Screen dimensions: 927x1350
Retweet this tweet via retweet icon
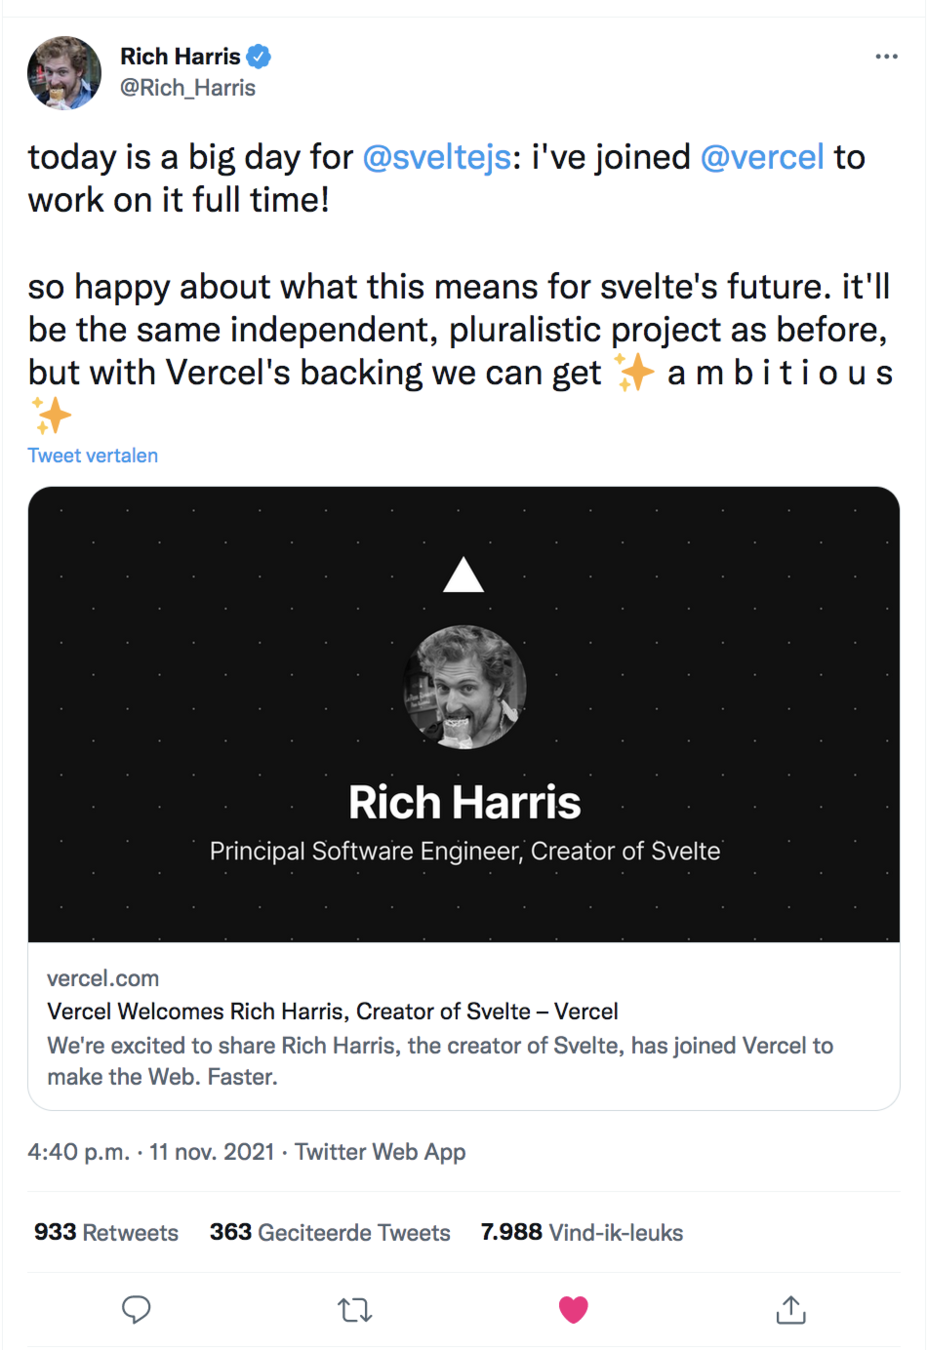355,1309
